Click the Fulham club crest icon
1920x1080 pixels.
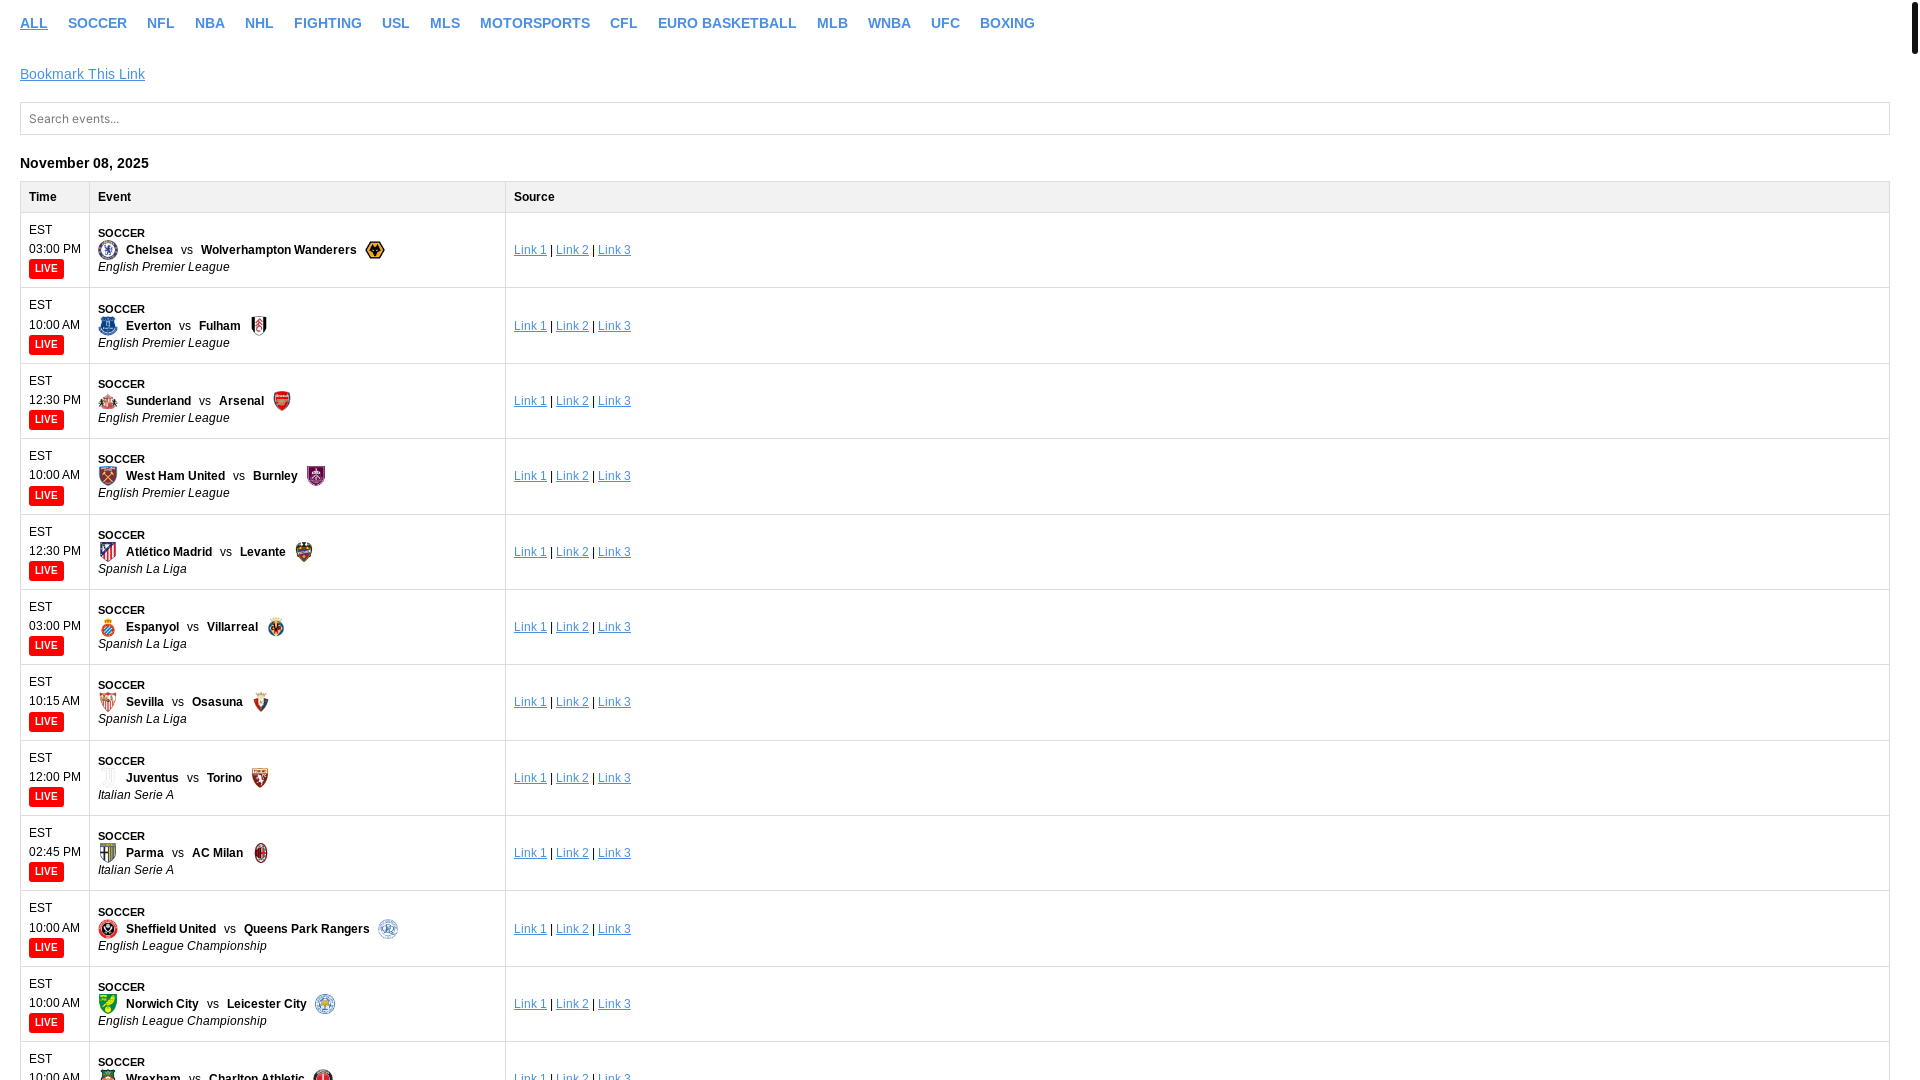259,326
